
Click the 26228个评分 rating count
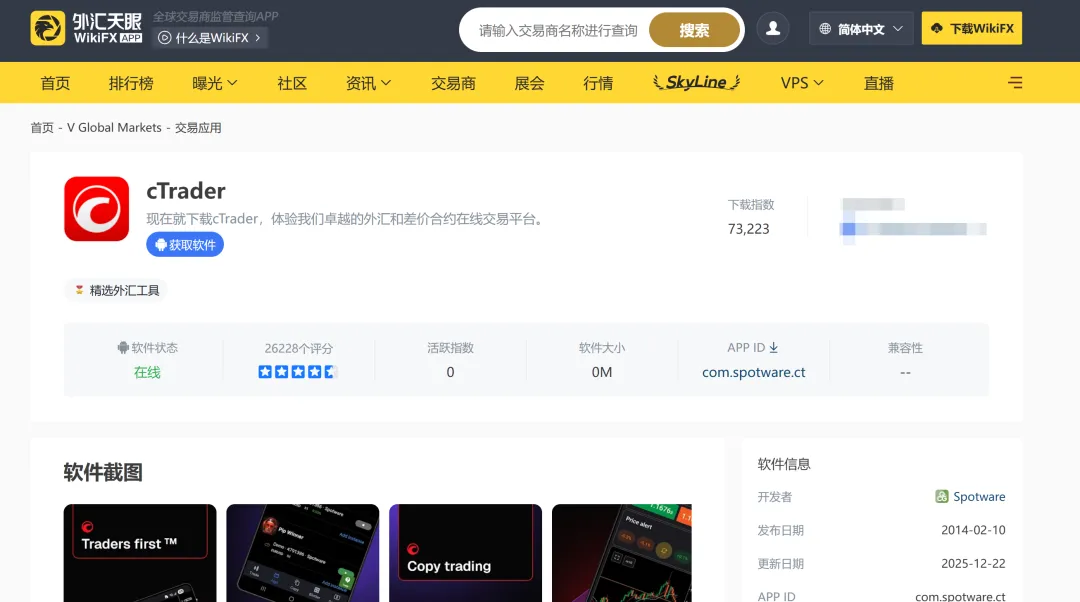[298, 349]
